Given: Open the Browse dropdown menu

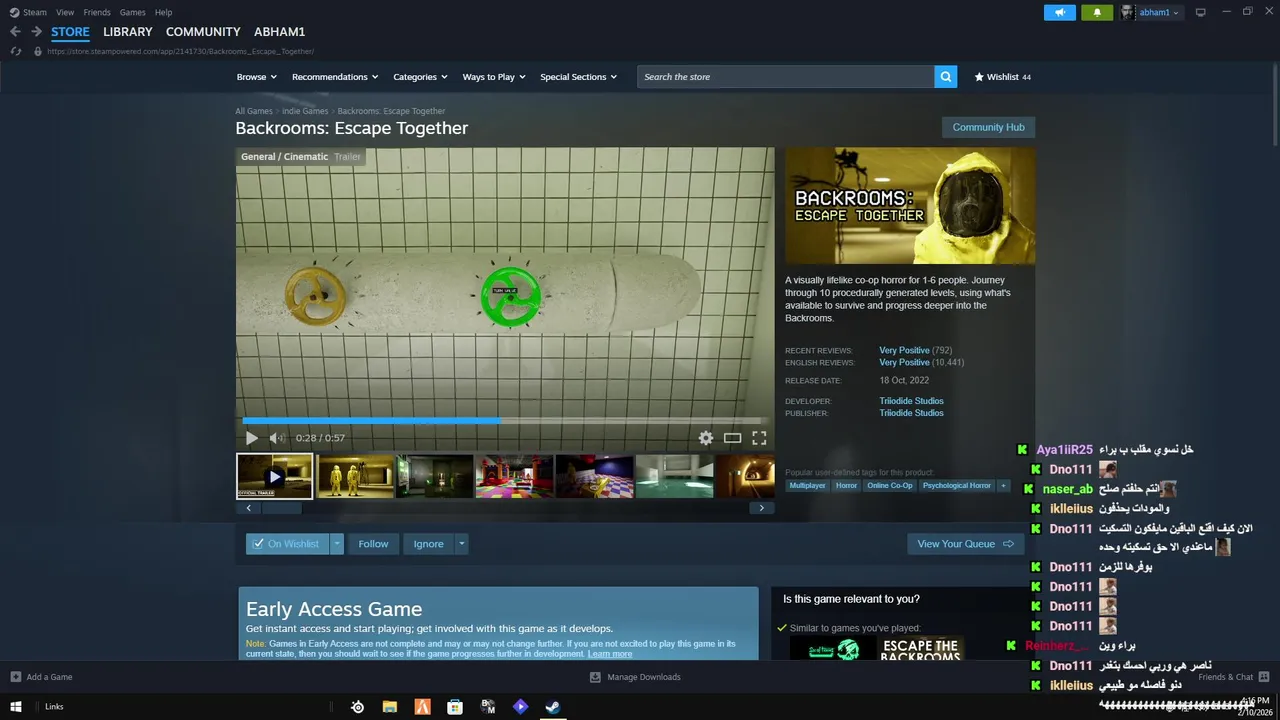Looking at the screenshot, I should [256, 77].
